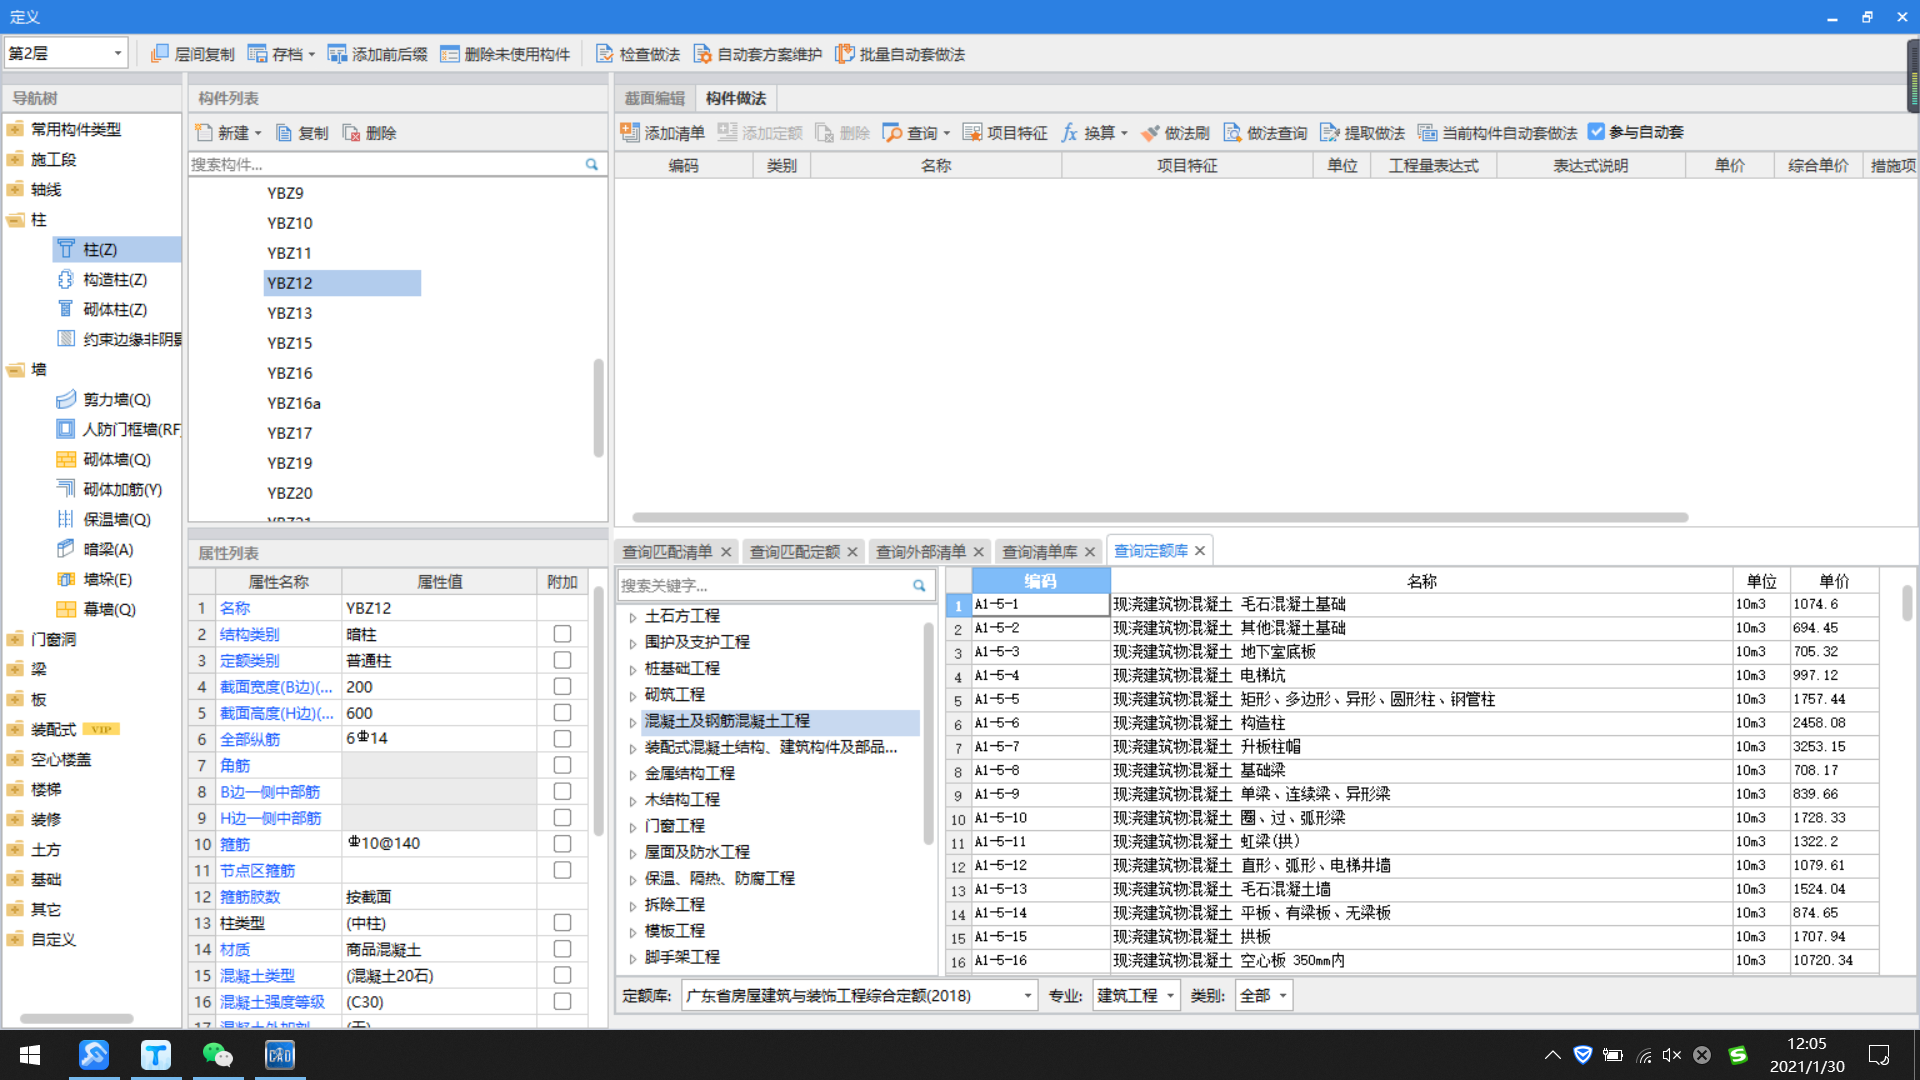Click the component list vertical scrollbar
This screenshot has height=1080, width=1920.
tap(599, 408)
